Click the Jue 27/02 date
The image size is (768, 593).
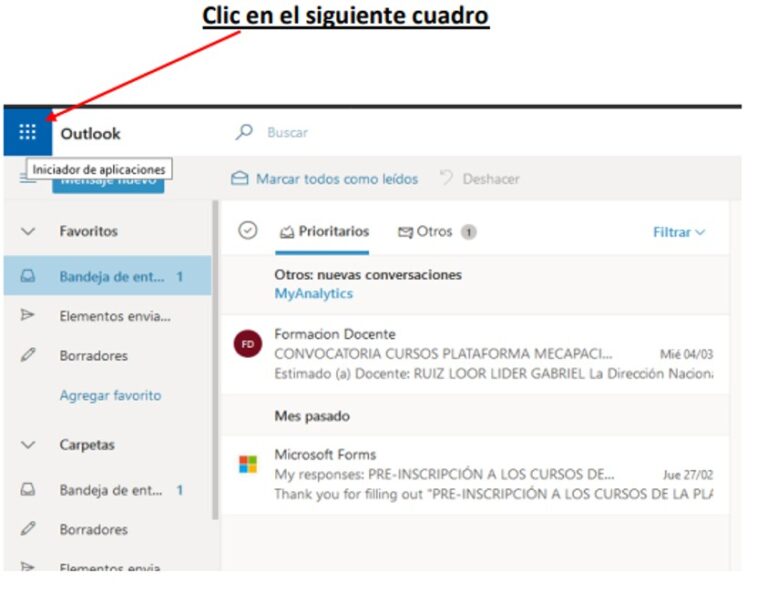pos(688,474)
